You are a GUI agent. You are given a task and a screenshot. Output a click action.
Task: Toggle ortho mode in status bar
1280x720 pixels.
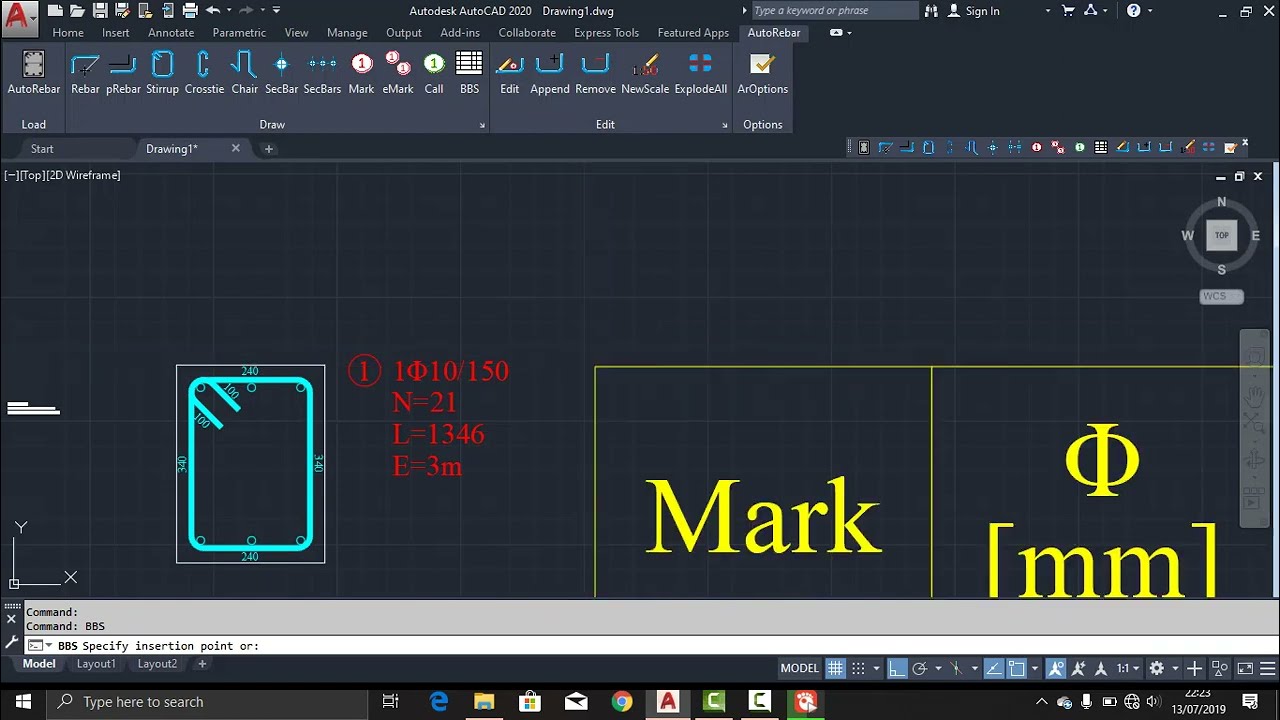897,668
